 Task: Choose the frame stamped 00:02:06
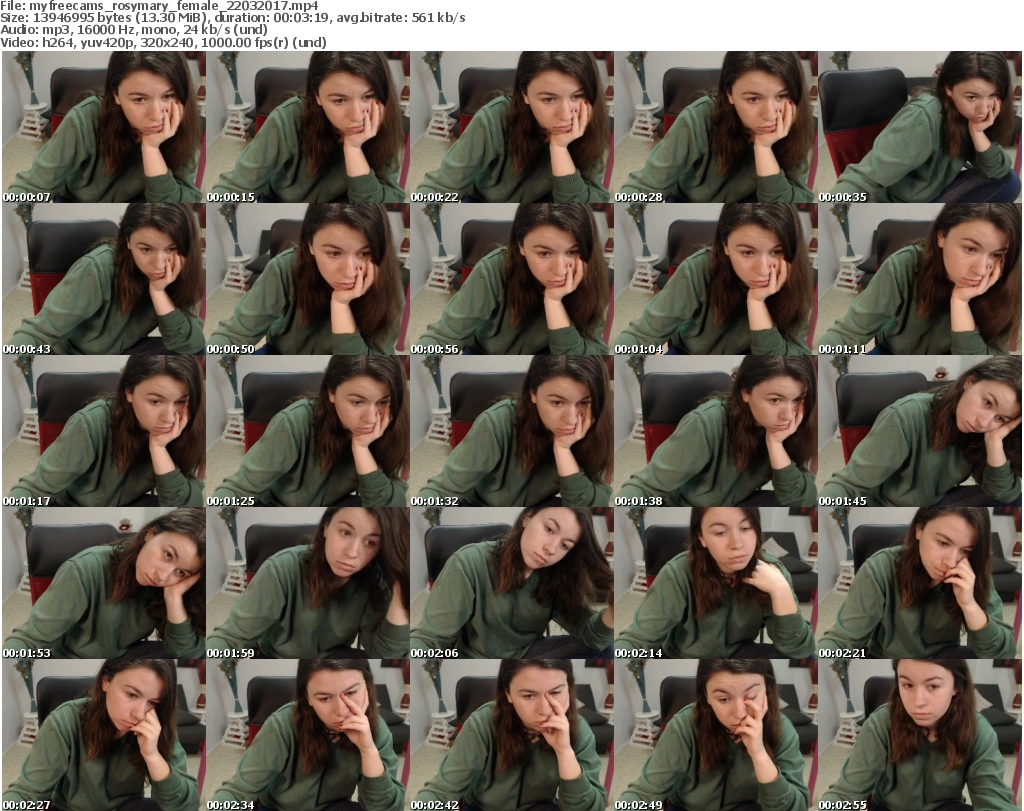click(512, 584)
